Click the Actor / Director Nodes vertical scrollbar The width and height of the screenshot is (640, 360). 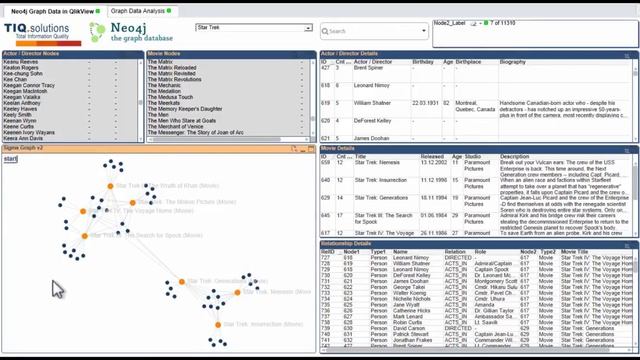click(140, 100)
